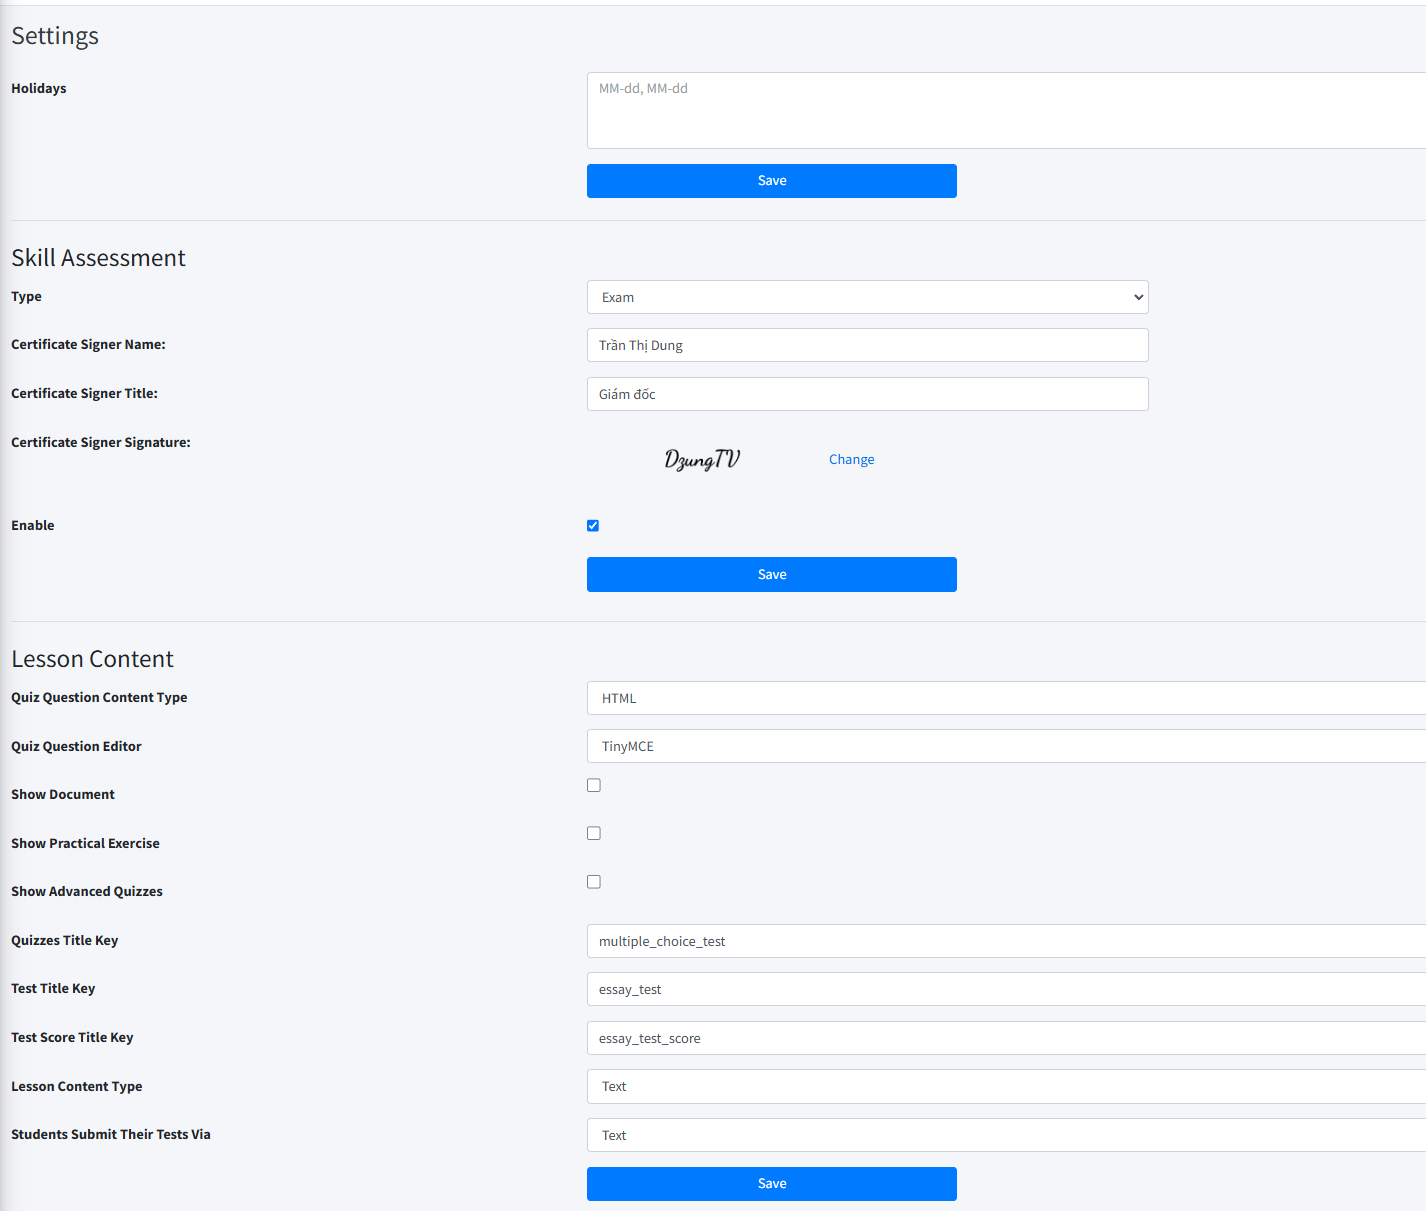Viewport: 1426px width, 1211px height.
Task: Open Quiz Question Editor dropdown
Action: 1006,746
